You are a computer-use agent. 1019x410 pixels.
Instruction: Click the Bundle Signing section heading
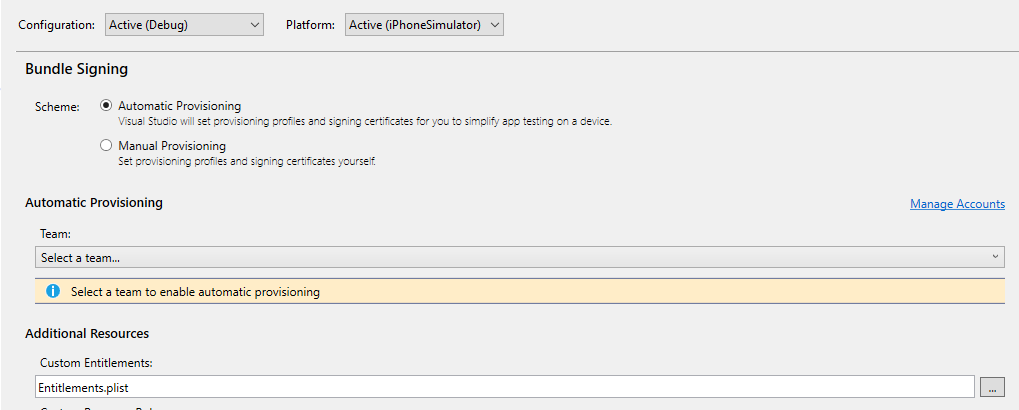[x=77, y=68]
